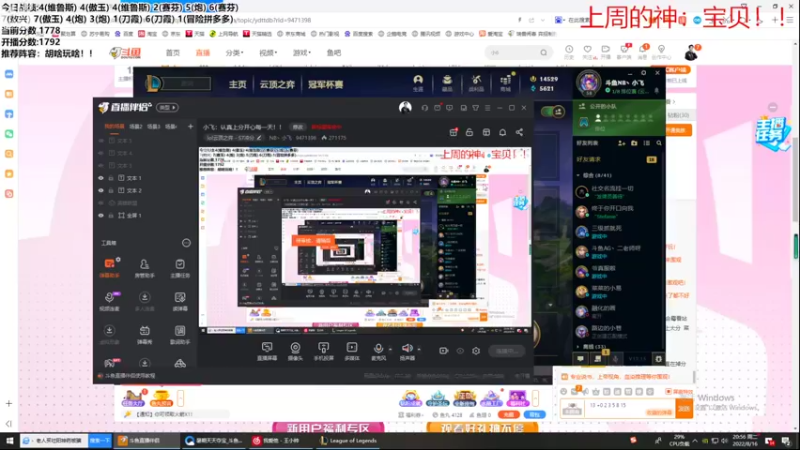Open 弹幕助手 tool in streaming companion toolbox
Screen dimensions: 800x450
109,268
